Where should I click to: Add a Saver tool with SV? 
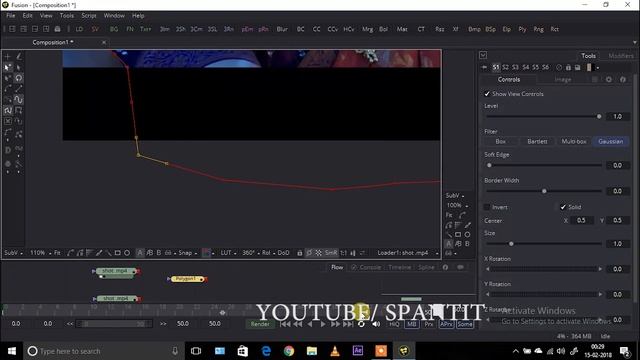pyautogui.click(x=95, y=29)
